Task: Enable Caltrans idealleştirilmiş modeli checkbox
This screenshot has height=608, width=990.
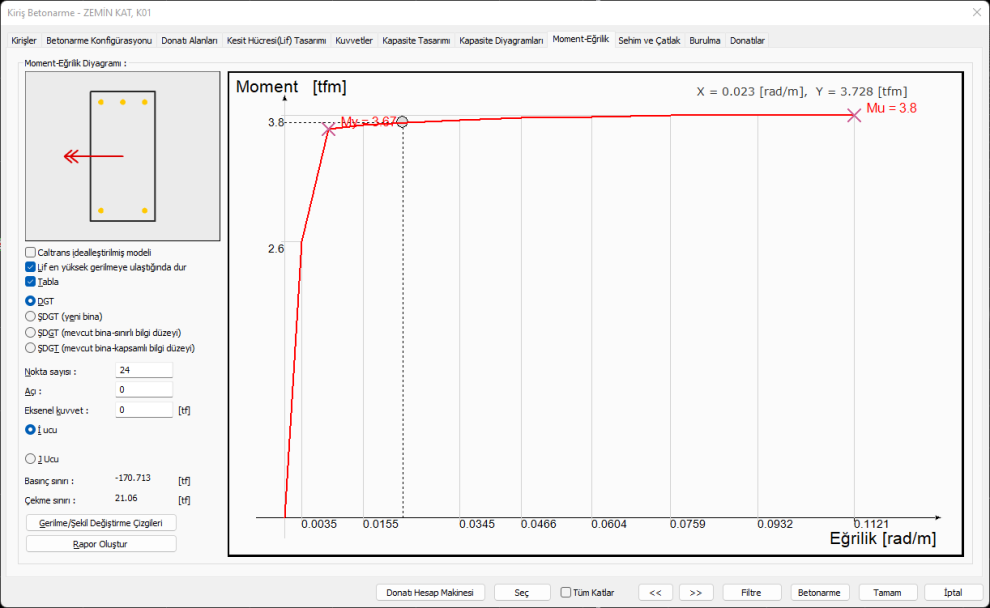Action: 31,253
